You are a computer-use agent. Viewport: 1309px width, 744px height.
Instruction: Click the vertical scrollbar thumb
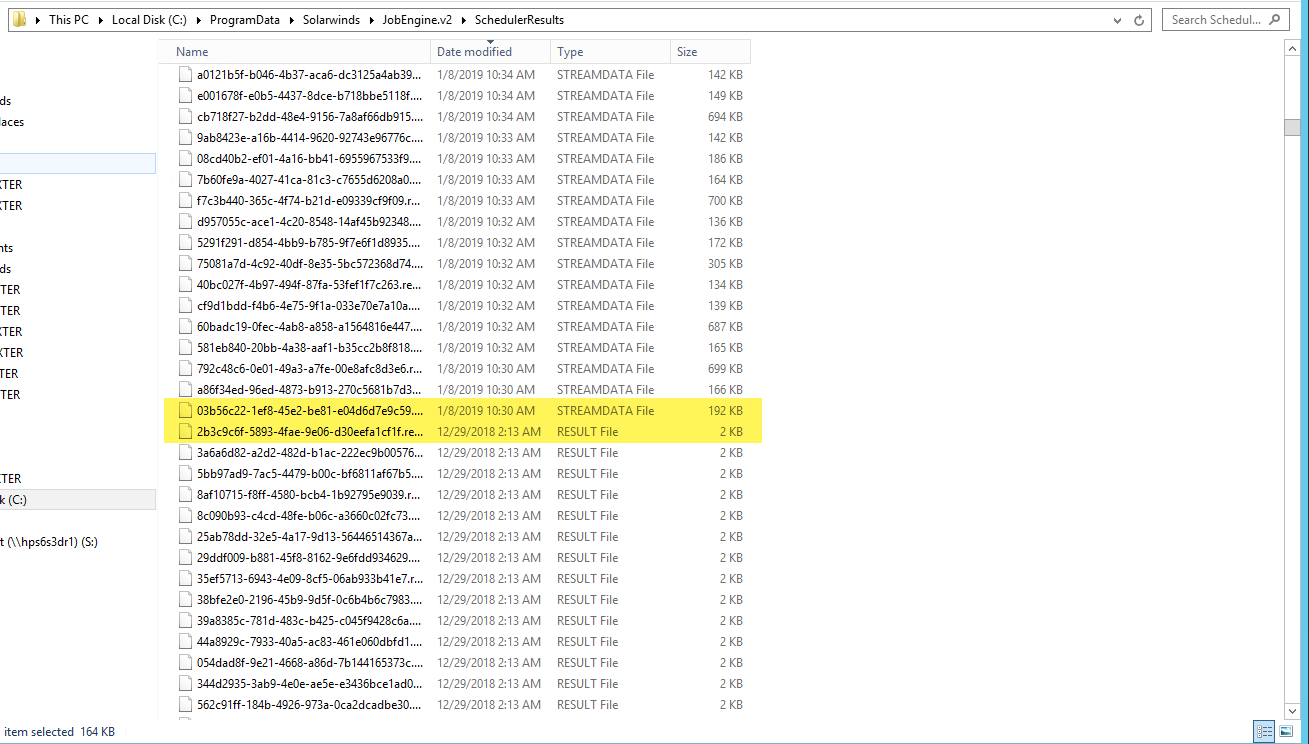(1292, 127)
